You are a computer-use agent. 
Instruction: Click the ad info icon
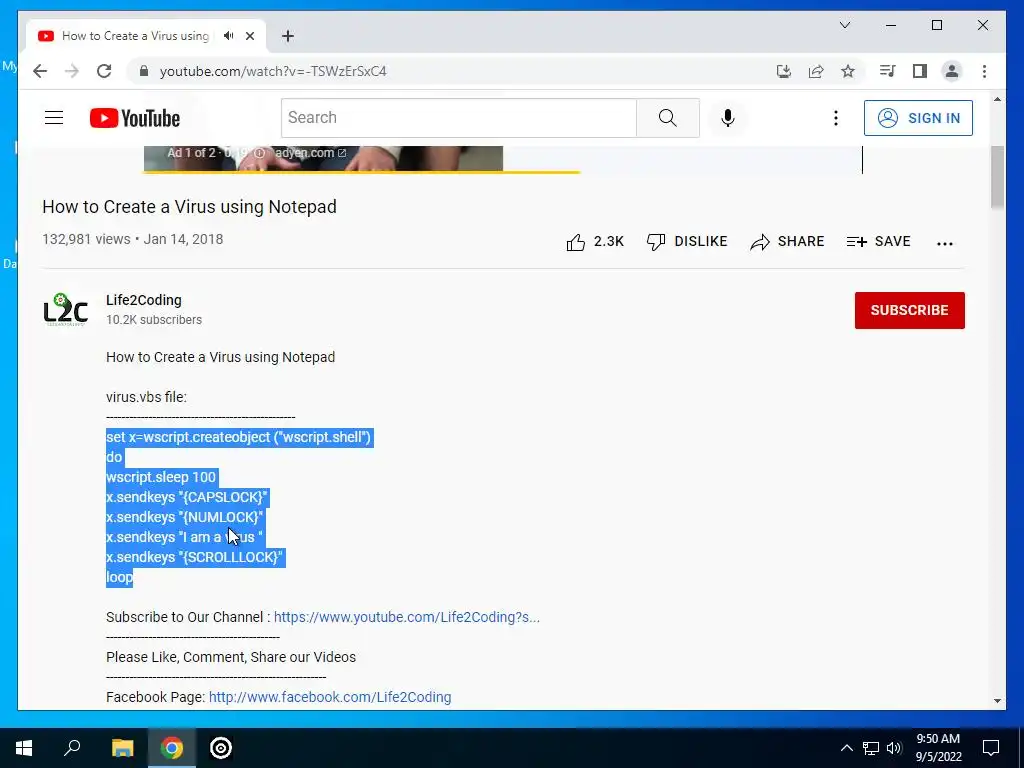click(x=259, y=153)
